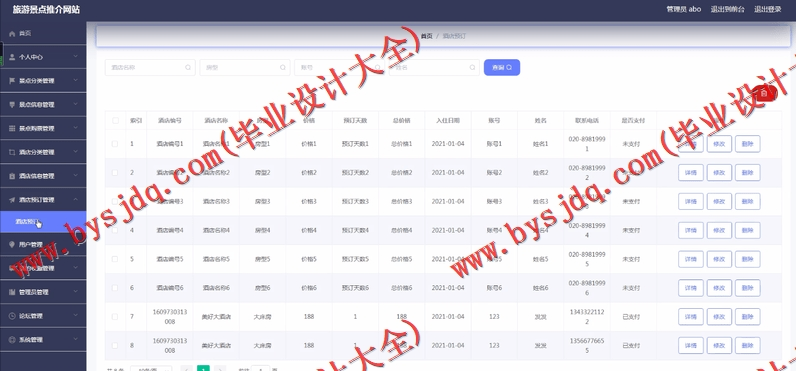
Task: Click the paper-plane icon for 酒店预订管理
Action: [12, 200]
